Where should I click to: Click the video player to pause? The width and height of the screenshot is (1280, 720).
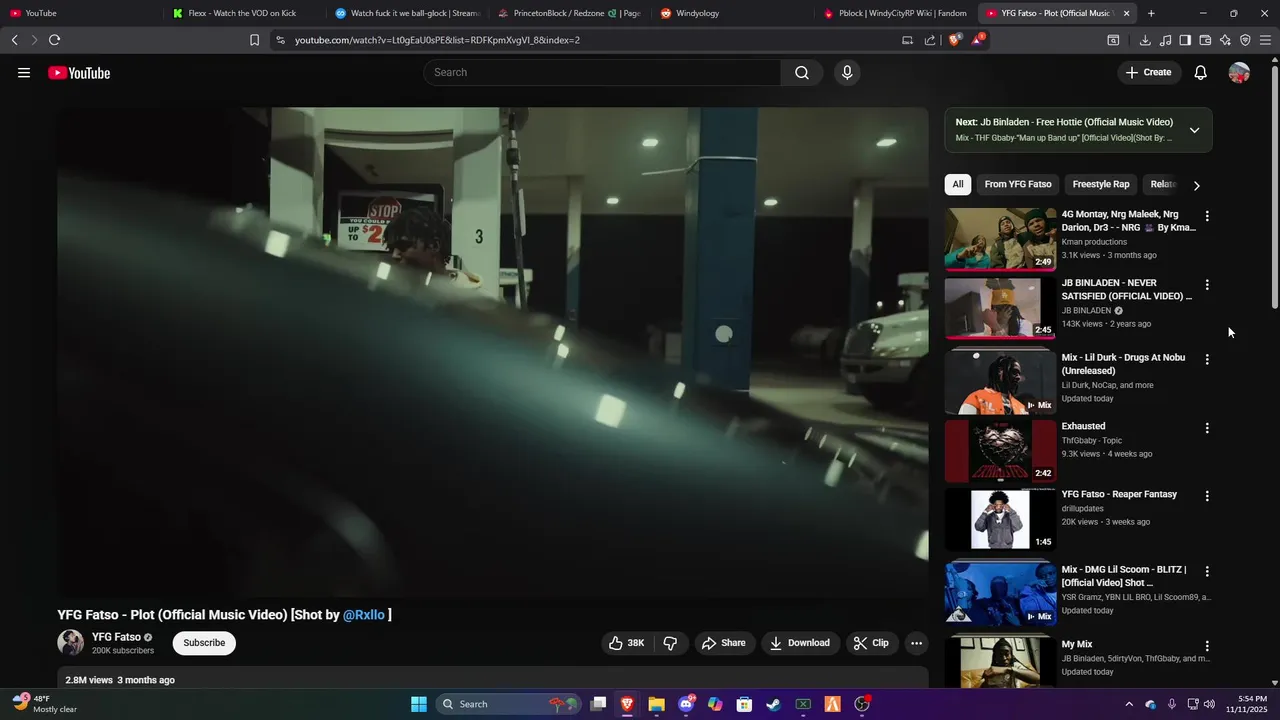(x=493, y=352)
